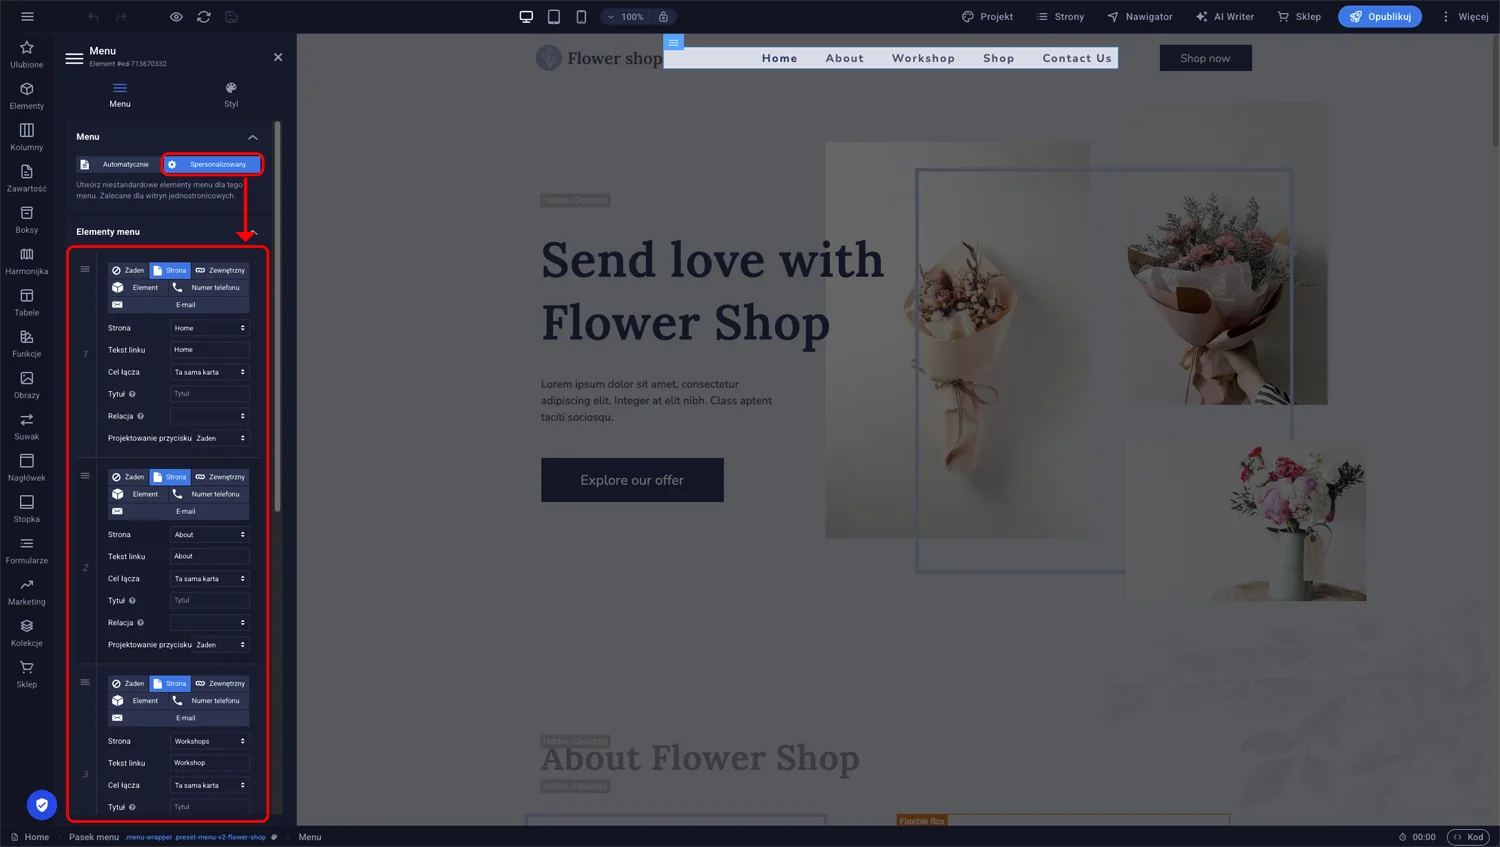Switch to mobile phone device view
This screenshot has height=847, width=1500.
581,17
